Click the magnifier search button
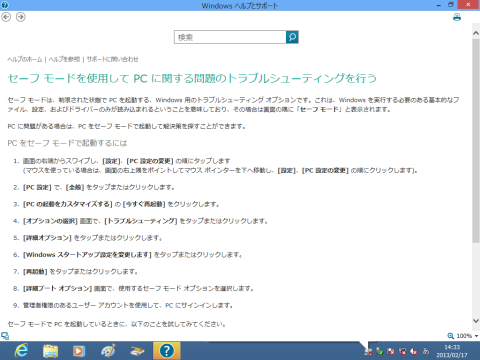Image resolution: width=480 pixels, height=360 pixels. (292, 37)
